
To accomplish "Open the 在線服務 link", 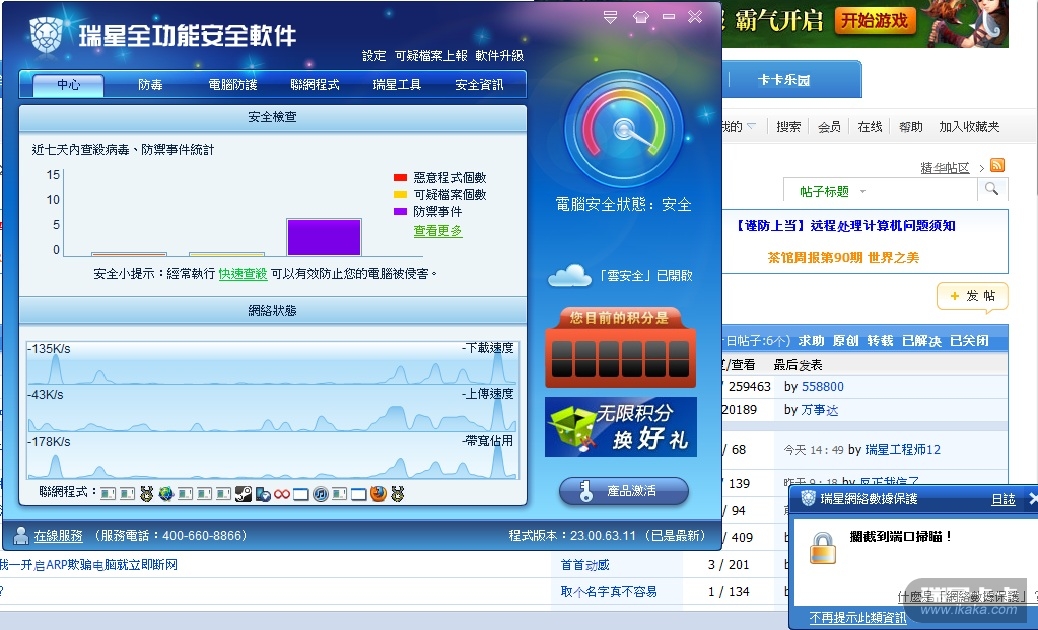I will (58, 535).
